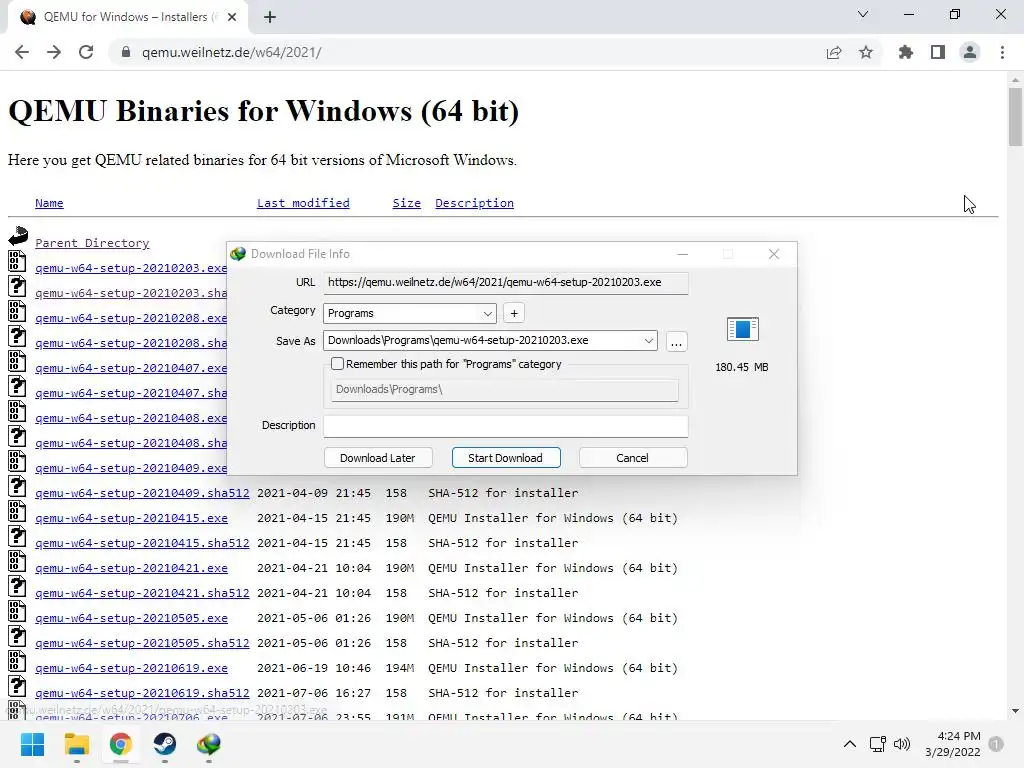Open File Explorer from the taskbar

(x=76, y=744)
